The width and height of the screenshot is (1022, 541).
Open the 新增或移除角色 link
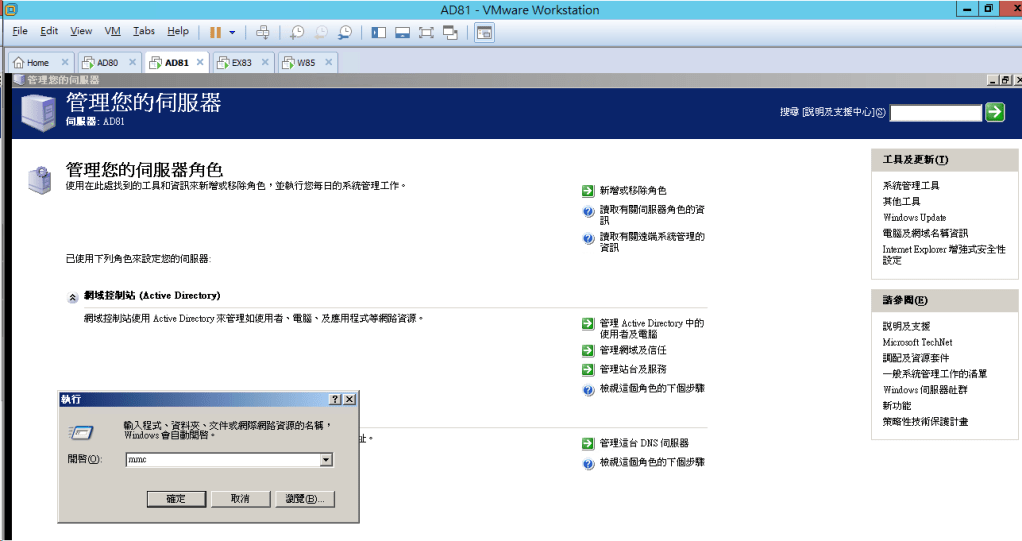pos(632,190)
